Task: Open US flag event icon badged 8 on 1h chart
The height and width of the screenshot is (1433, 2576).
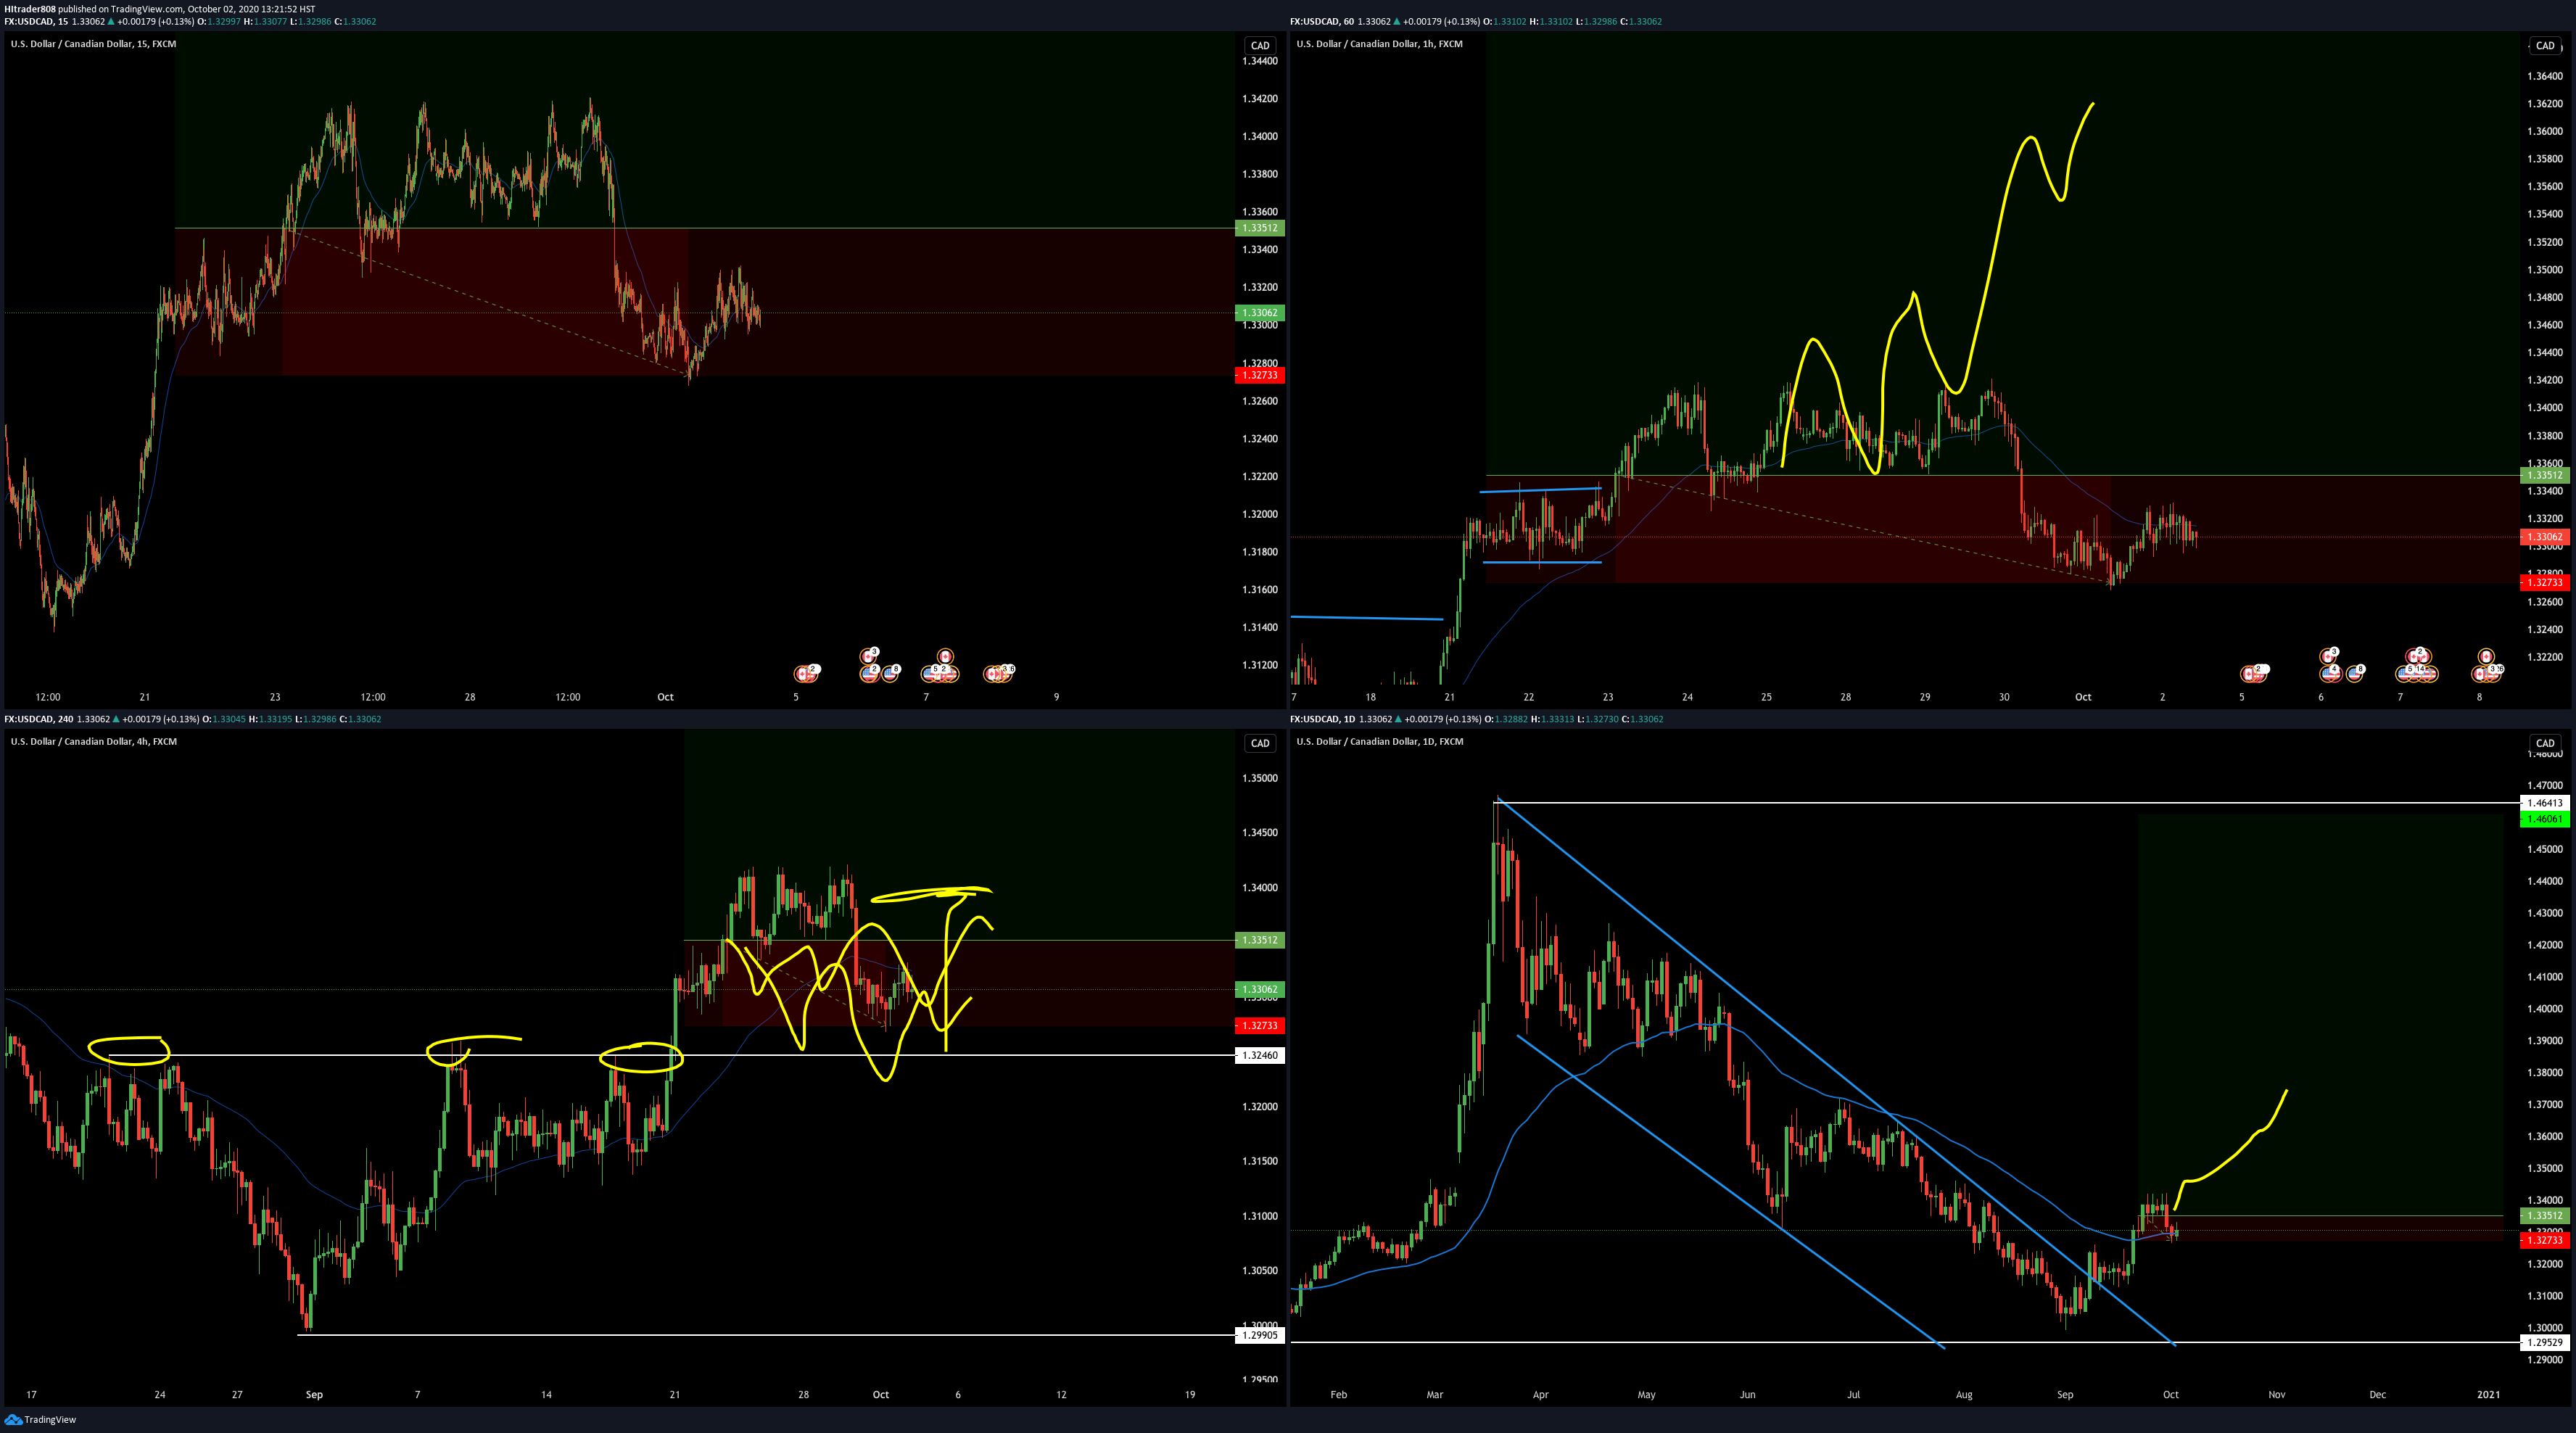Action: [x=2355, y=674]
